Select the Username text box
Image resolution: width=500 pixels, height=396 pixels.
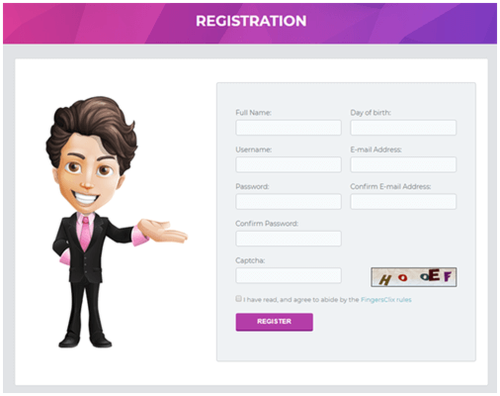point(288,165)
